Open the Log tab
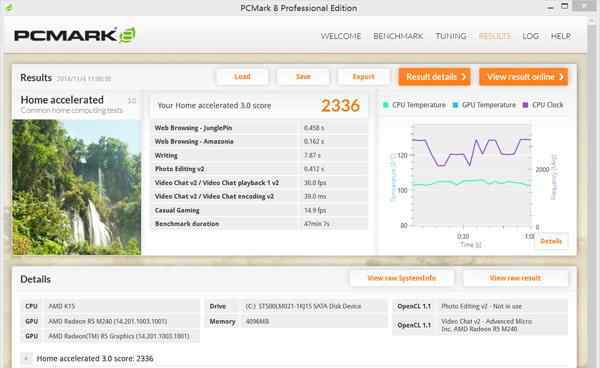 (530, 36)
